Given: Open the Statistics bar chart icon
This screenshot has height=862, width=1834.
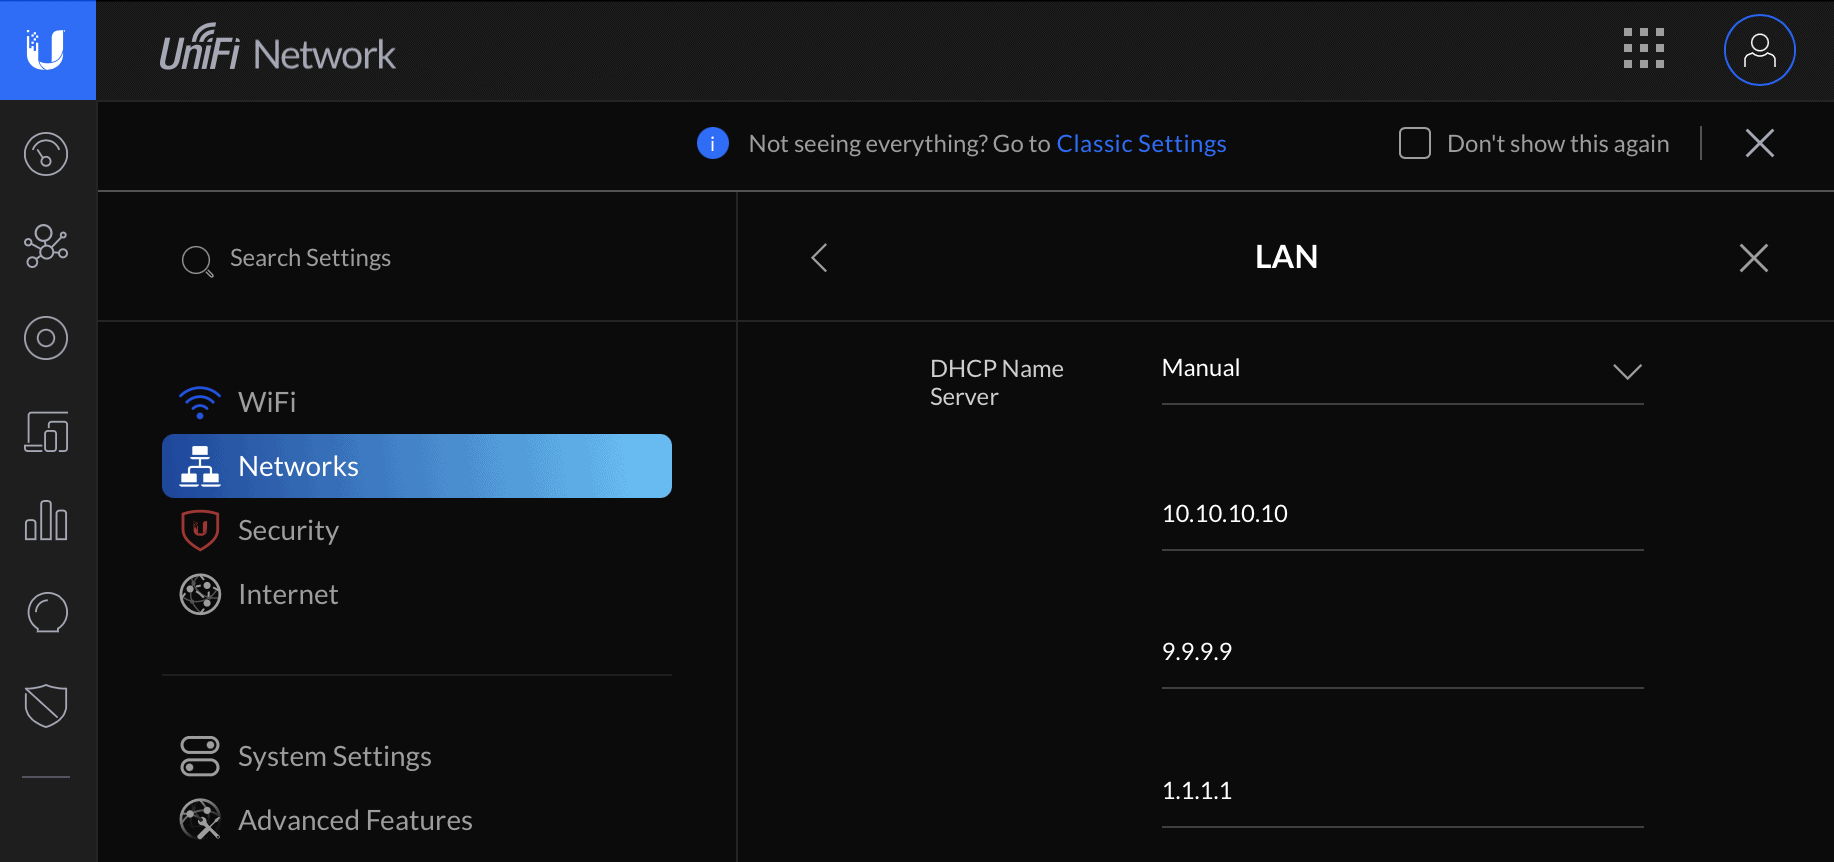Looking at the screenshot, I should click(46, 521).
